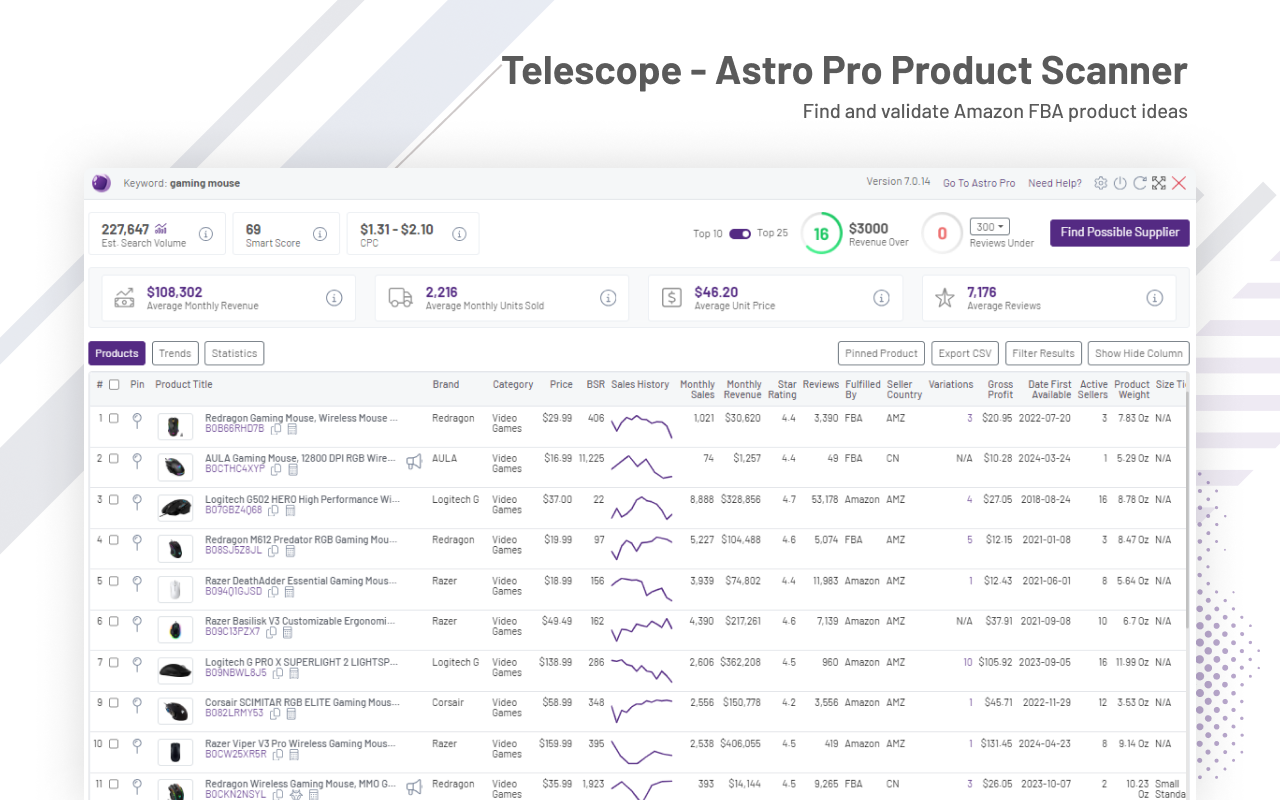Check the box for row 9 Corsair SCIMITAR
The width and height of the screenshot is (1280, 800).
[114, 703]
